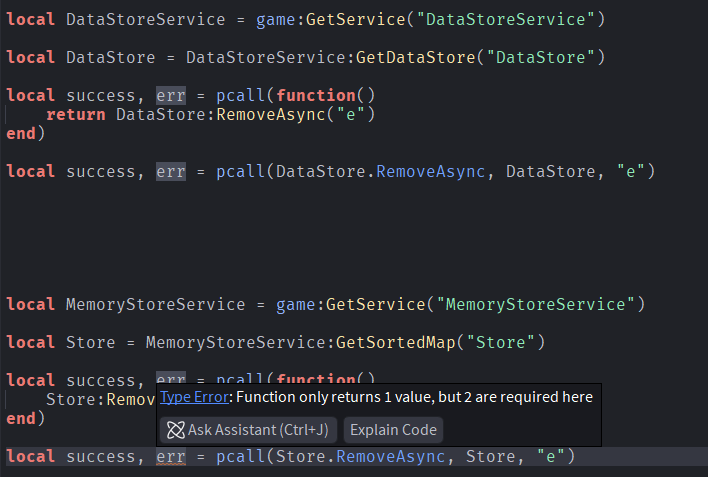Click "DataStoreService" string in first line
The width and height of the screenshot is (708, 477).
point(506,19)
